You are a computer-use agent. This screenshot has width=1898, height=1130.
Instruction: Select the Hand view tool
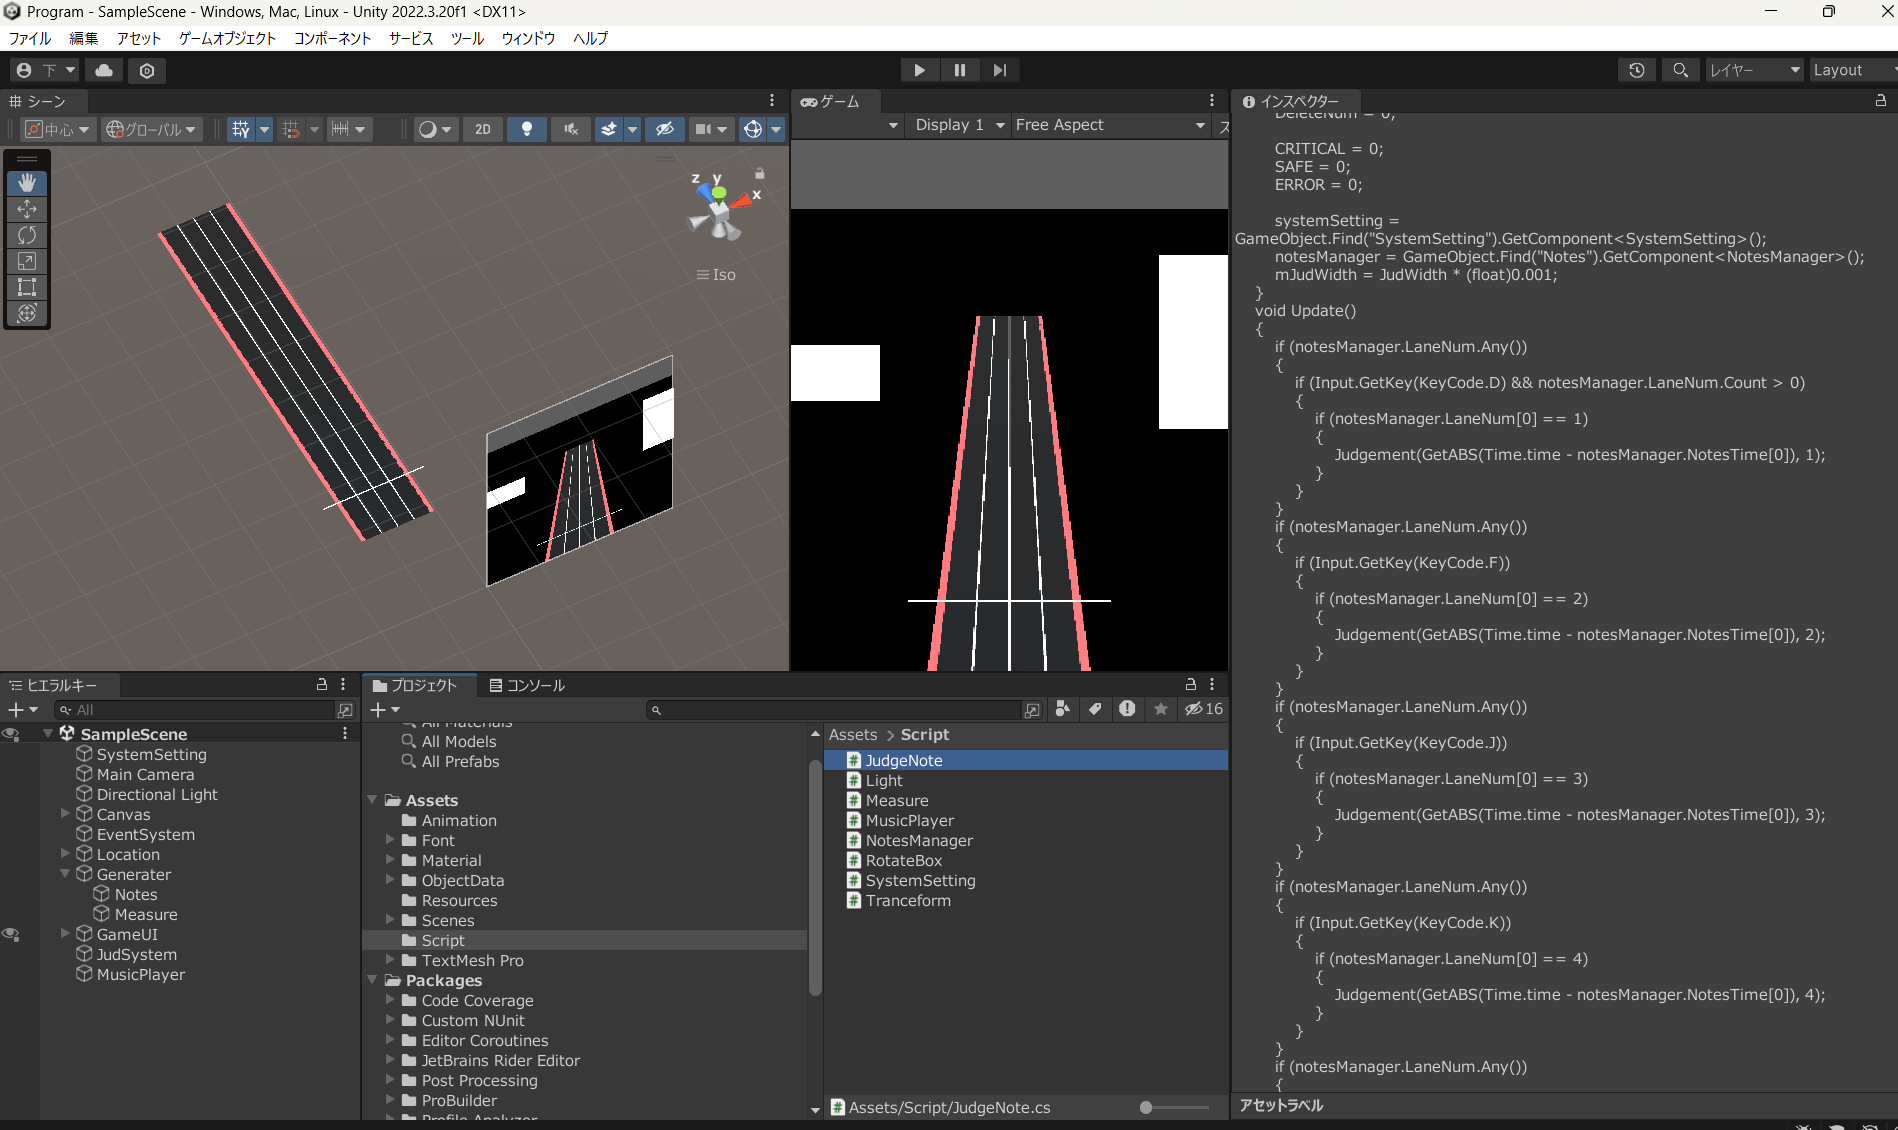pos(27,183)
